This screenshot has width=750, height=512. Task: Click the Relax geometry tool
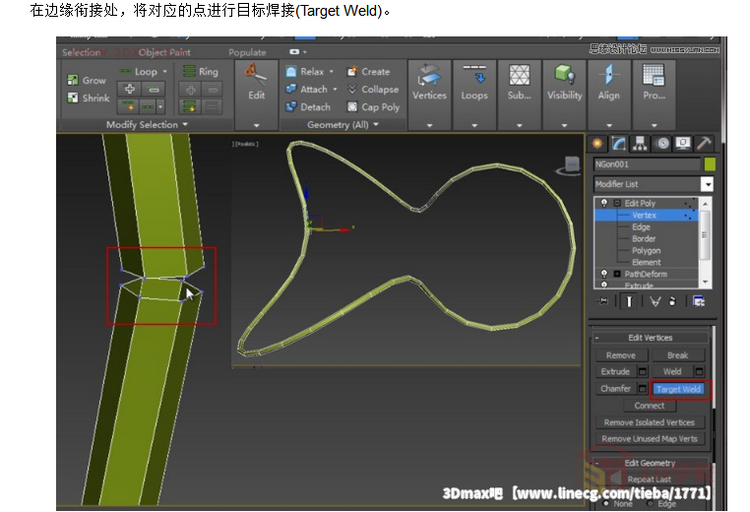click(x=305, y=72)
